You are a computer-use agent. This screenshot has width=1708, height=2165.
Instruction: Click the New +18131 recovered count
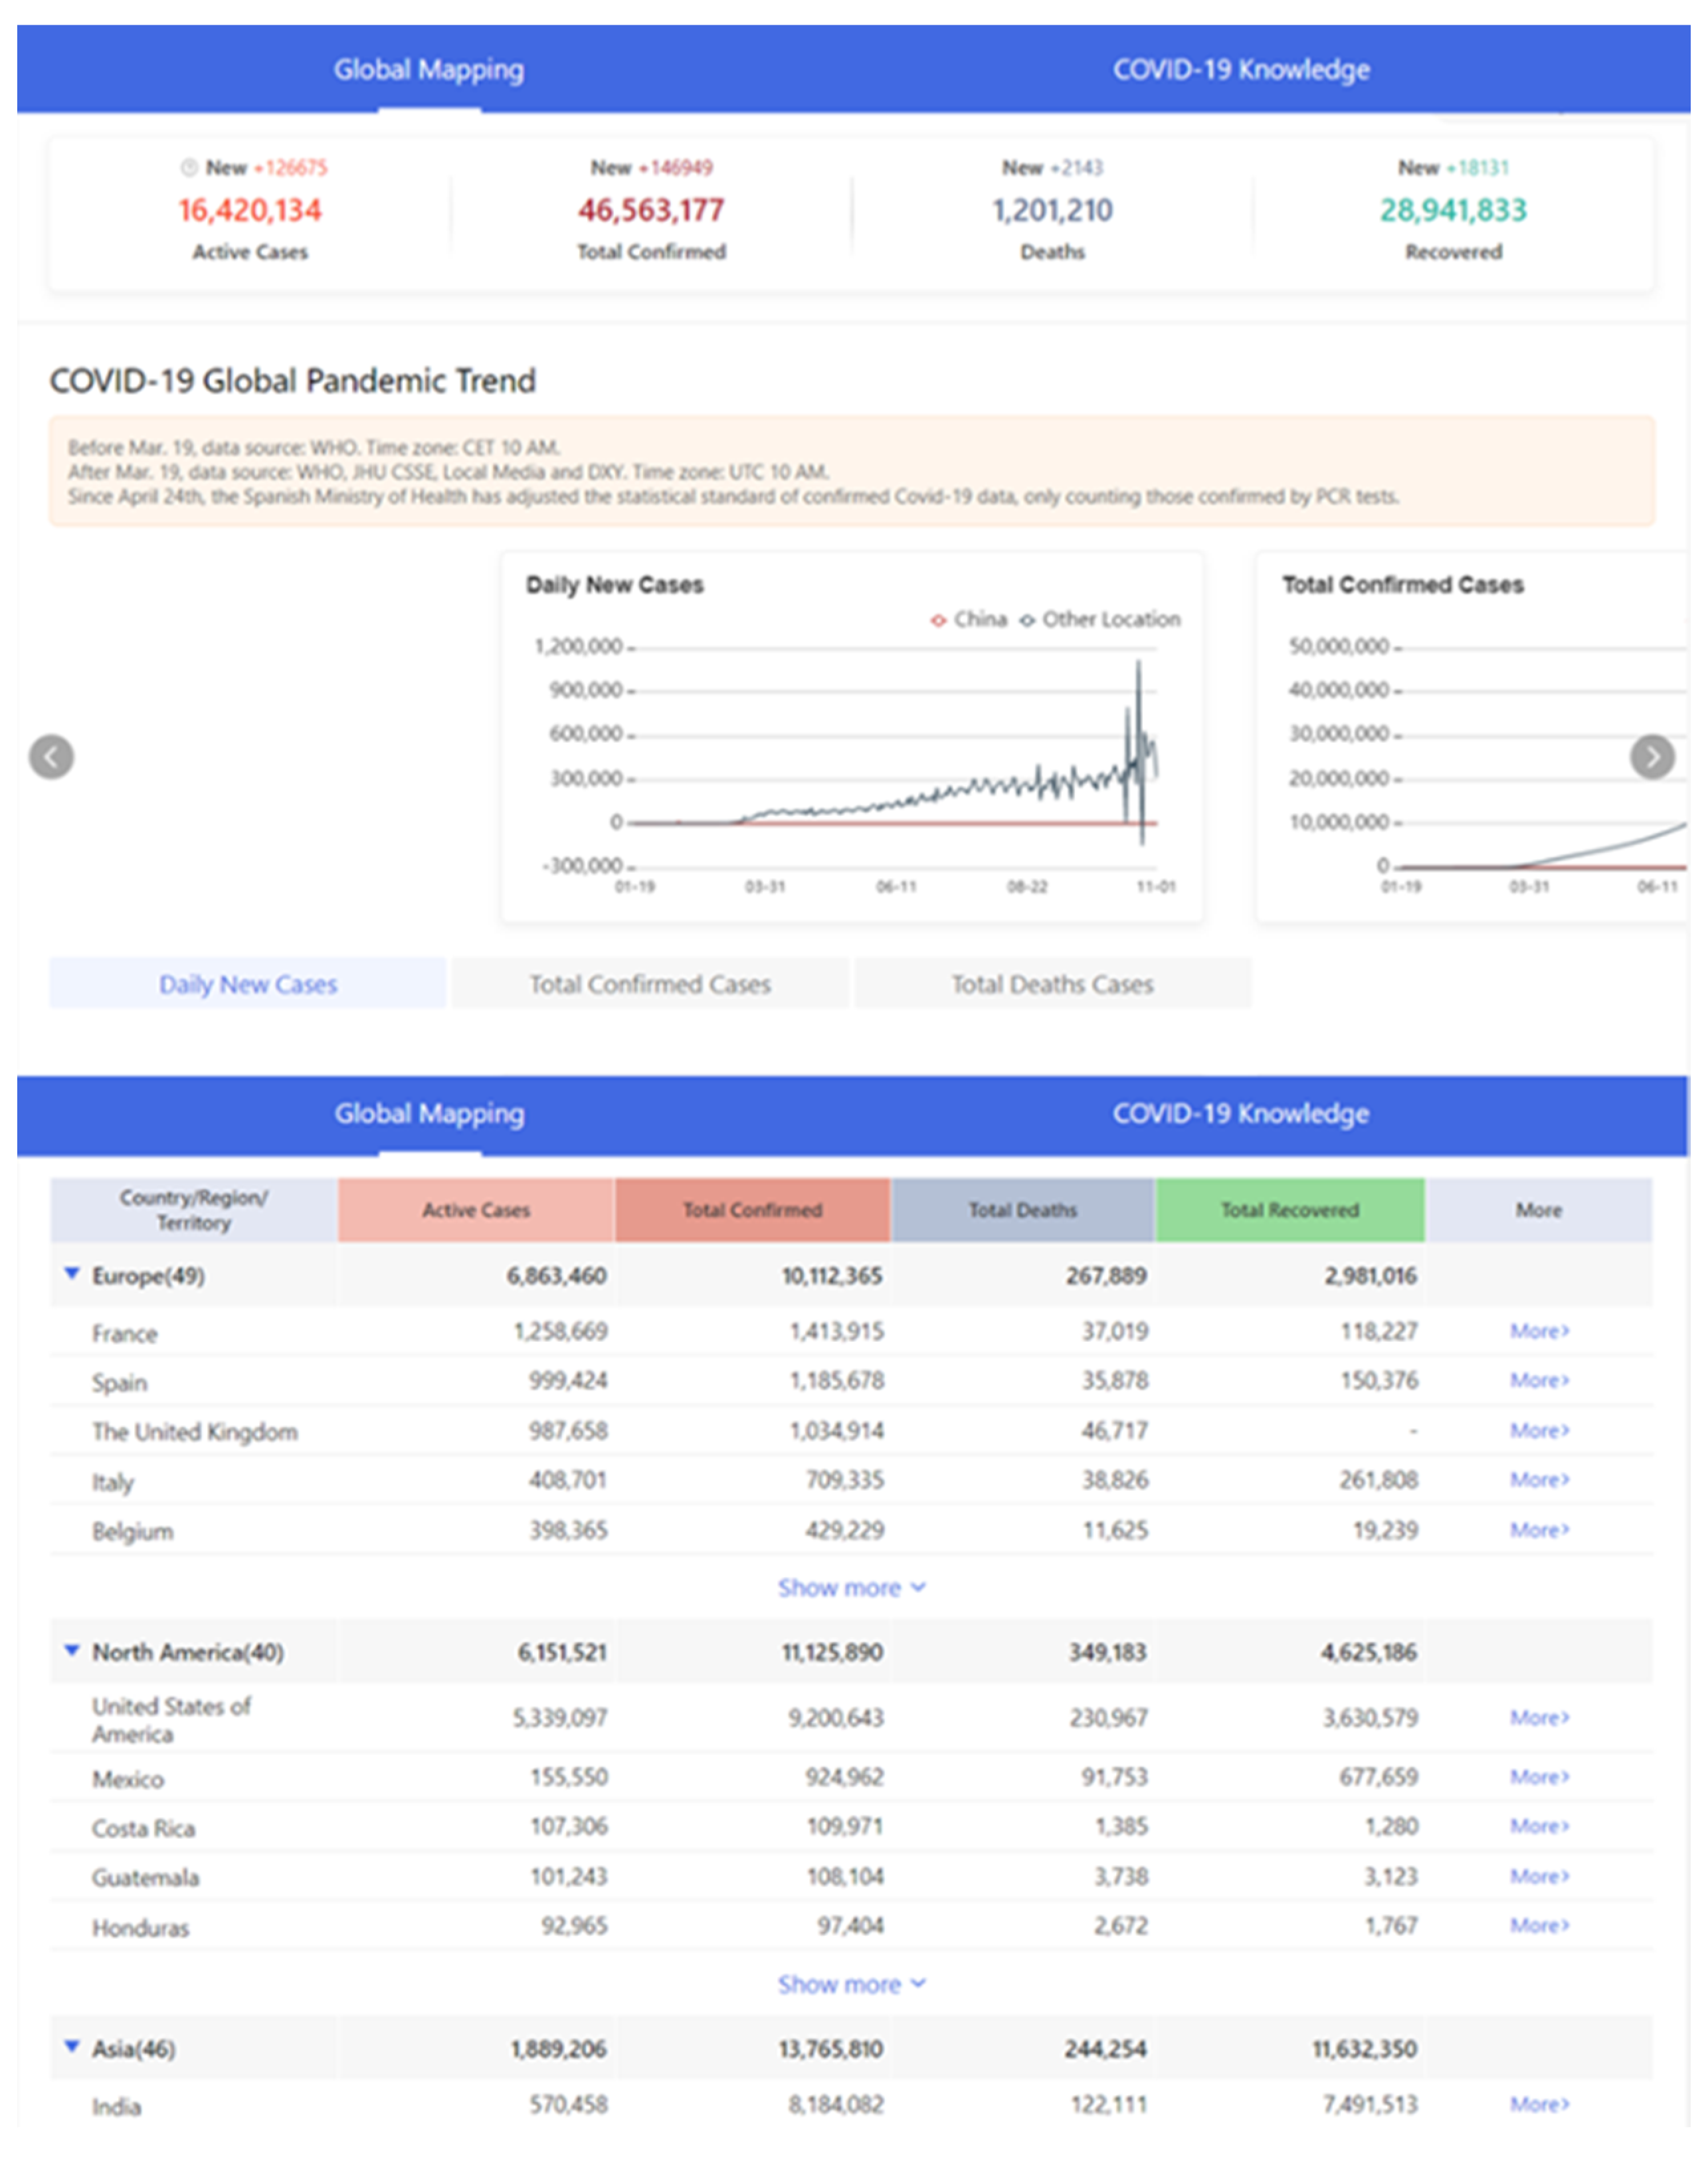point(1454,167)
